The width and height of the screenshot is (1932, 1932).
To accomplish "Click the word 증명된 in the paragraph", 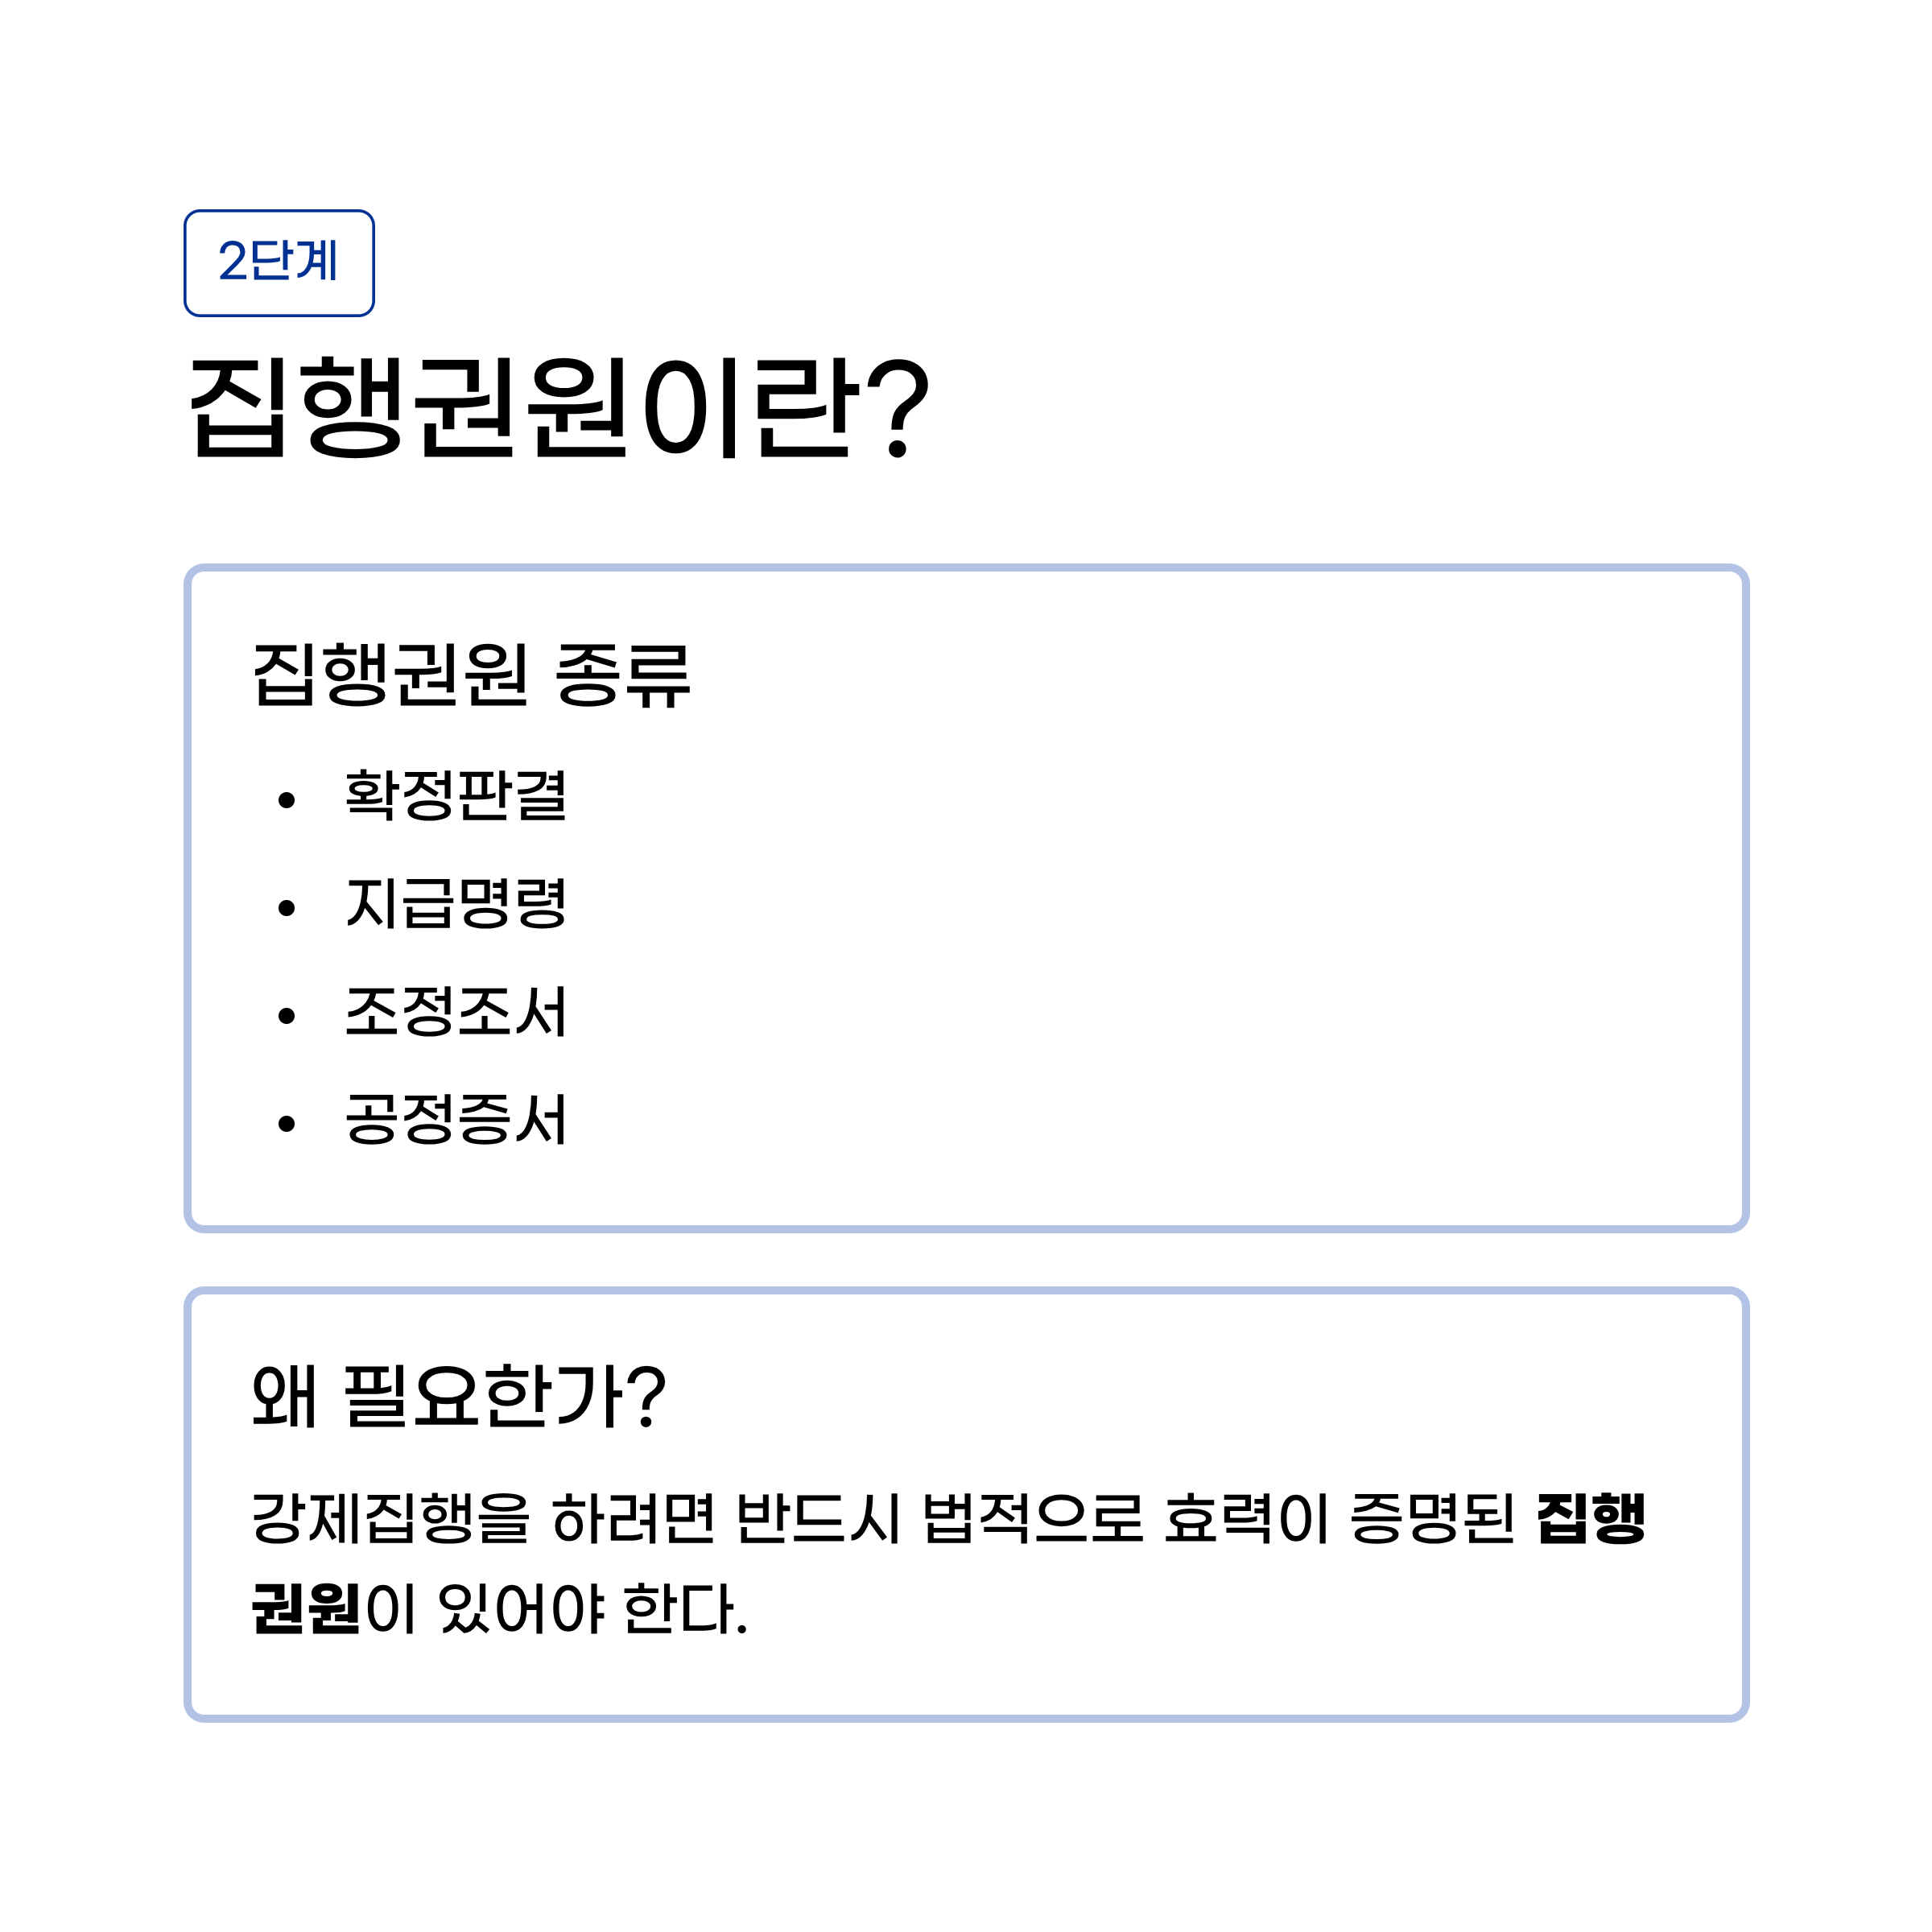I will click(x=1432, y=1519).
